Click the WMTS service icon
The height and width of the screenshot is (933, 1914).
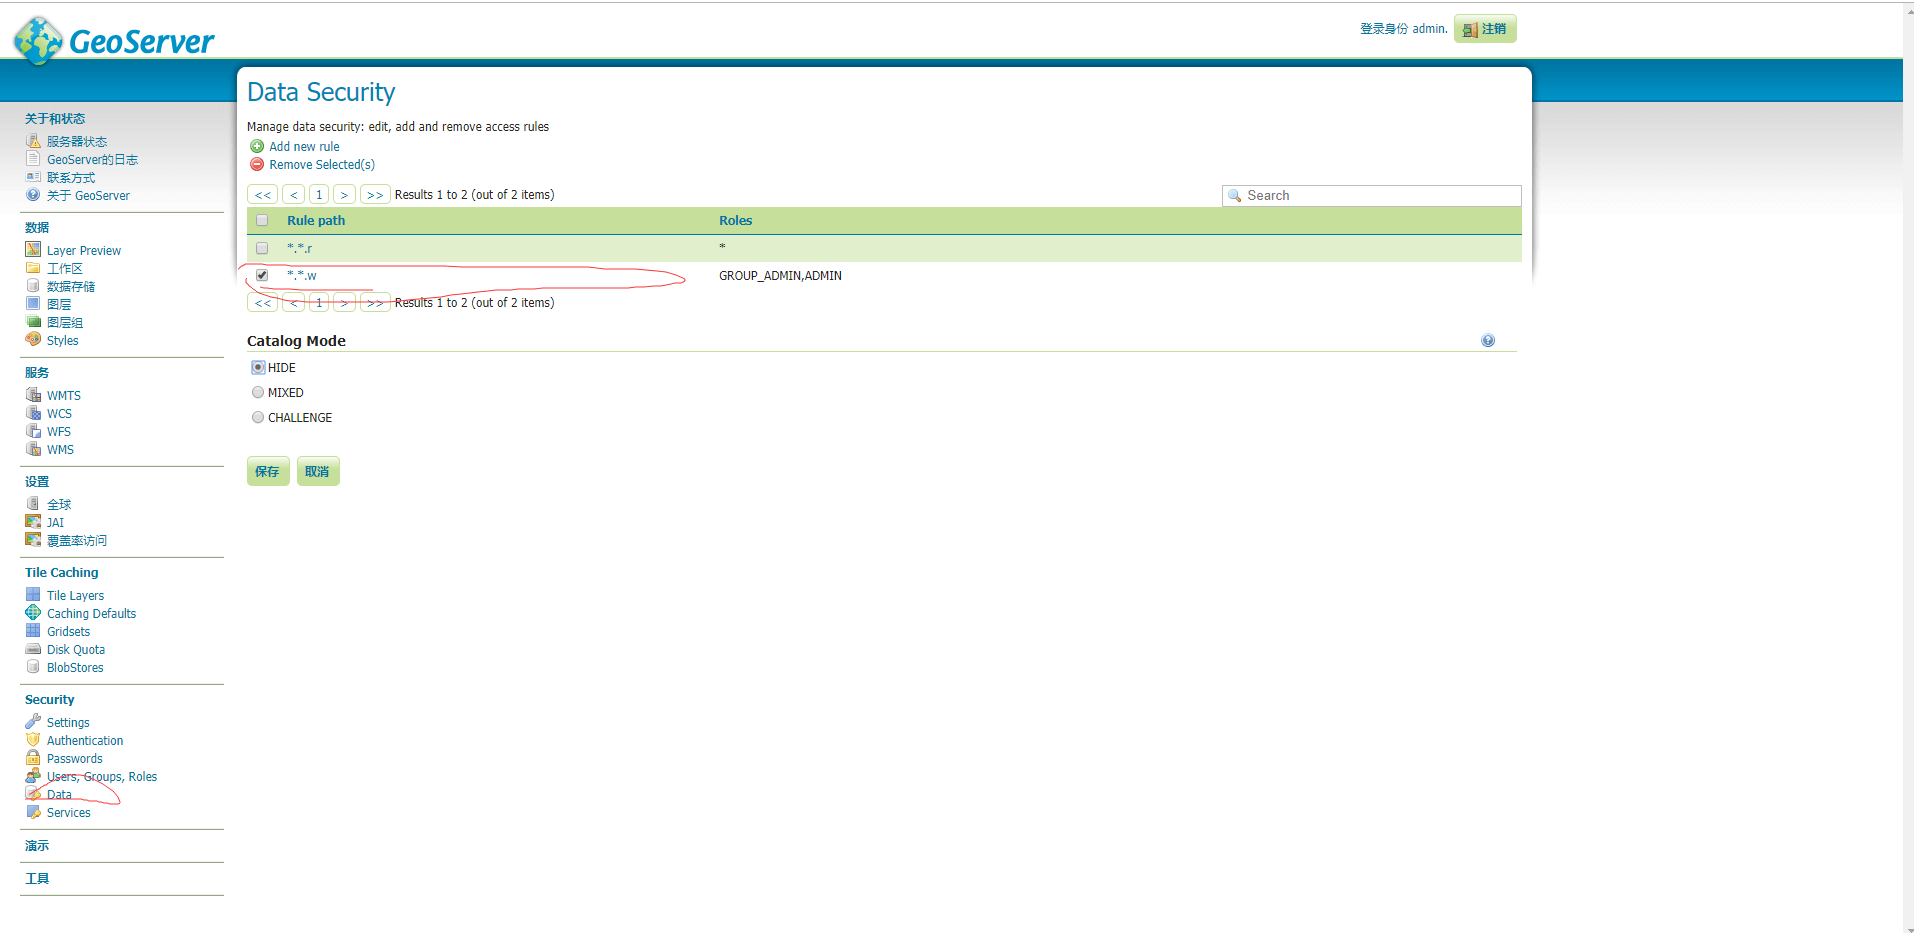(x=33, y=395)
